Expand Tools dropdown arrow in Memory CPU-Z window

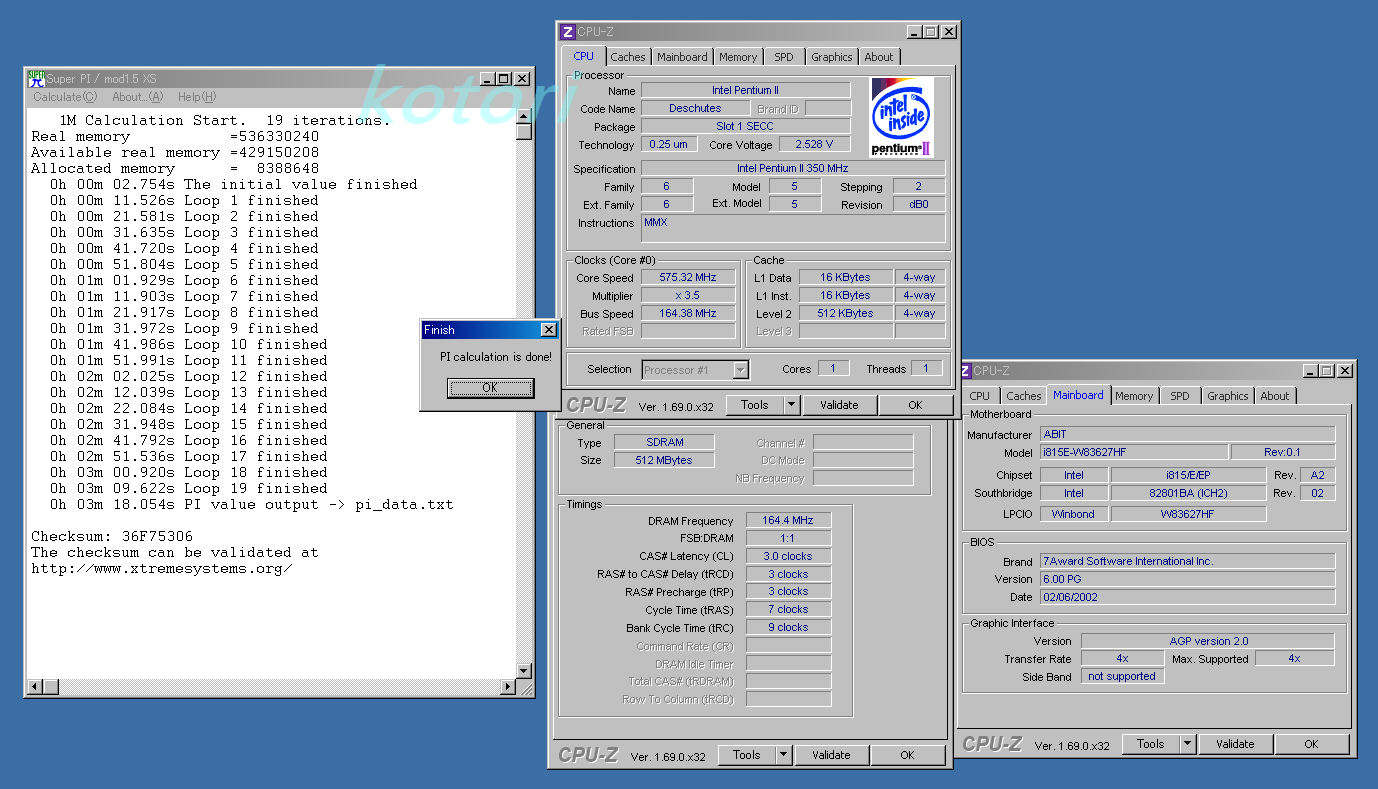pyautogui.click(x=784, y=755)
